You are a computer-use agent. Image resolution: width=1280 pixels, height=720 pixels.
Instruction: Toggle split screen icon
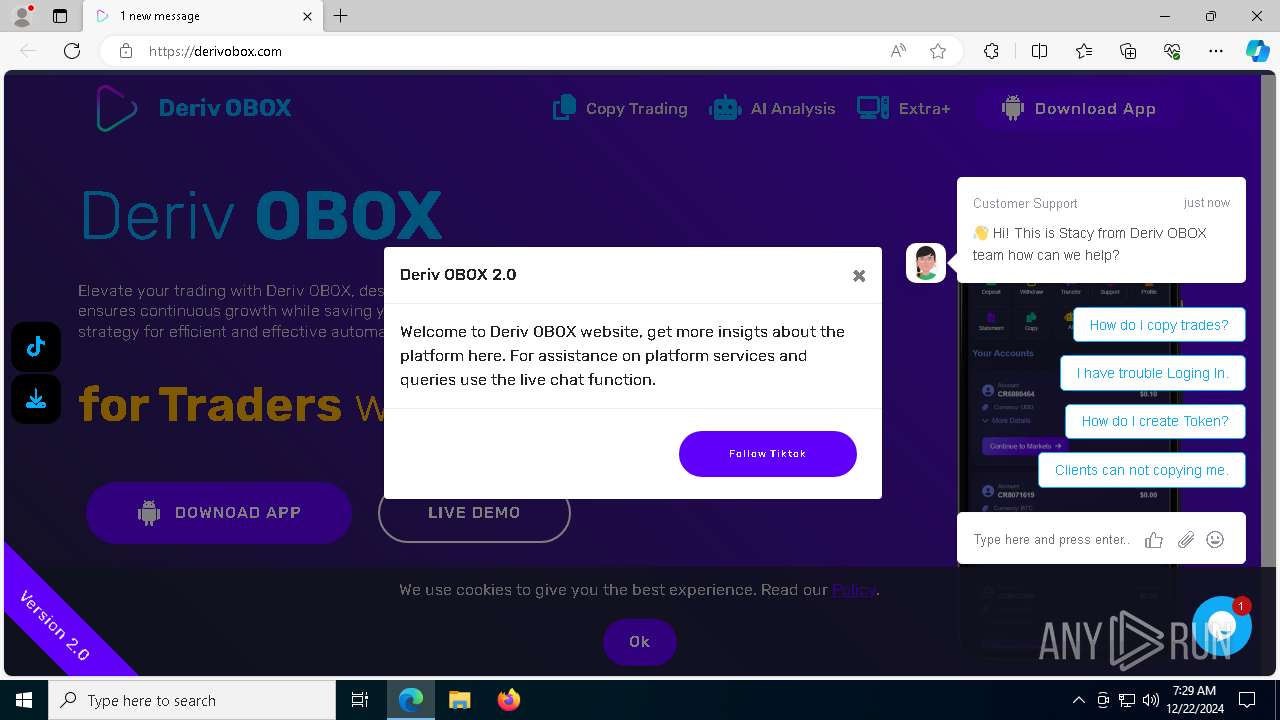tap(1039, 51)
